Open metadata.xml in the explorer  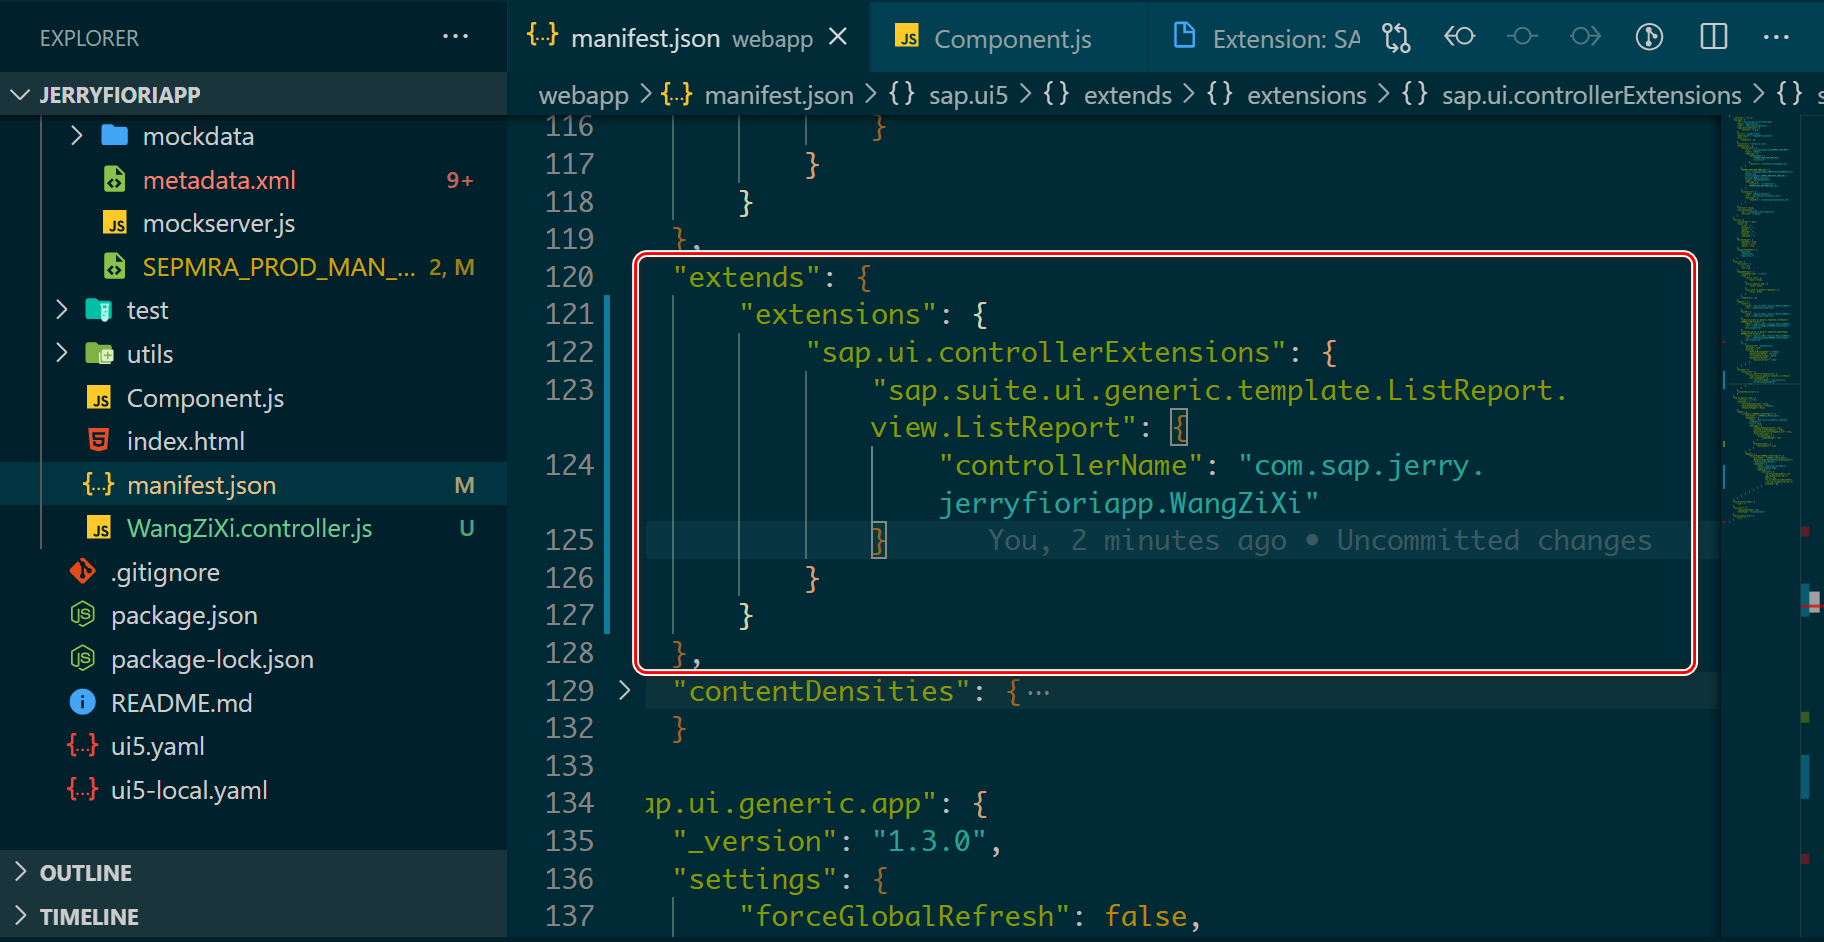point(219,180)
